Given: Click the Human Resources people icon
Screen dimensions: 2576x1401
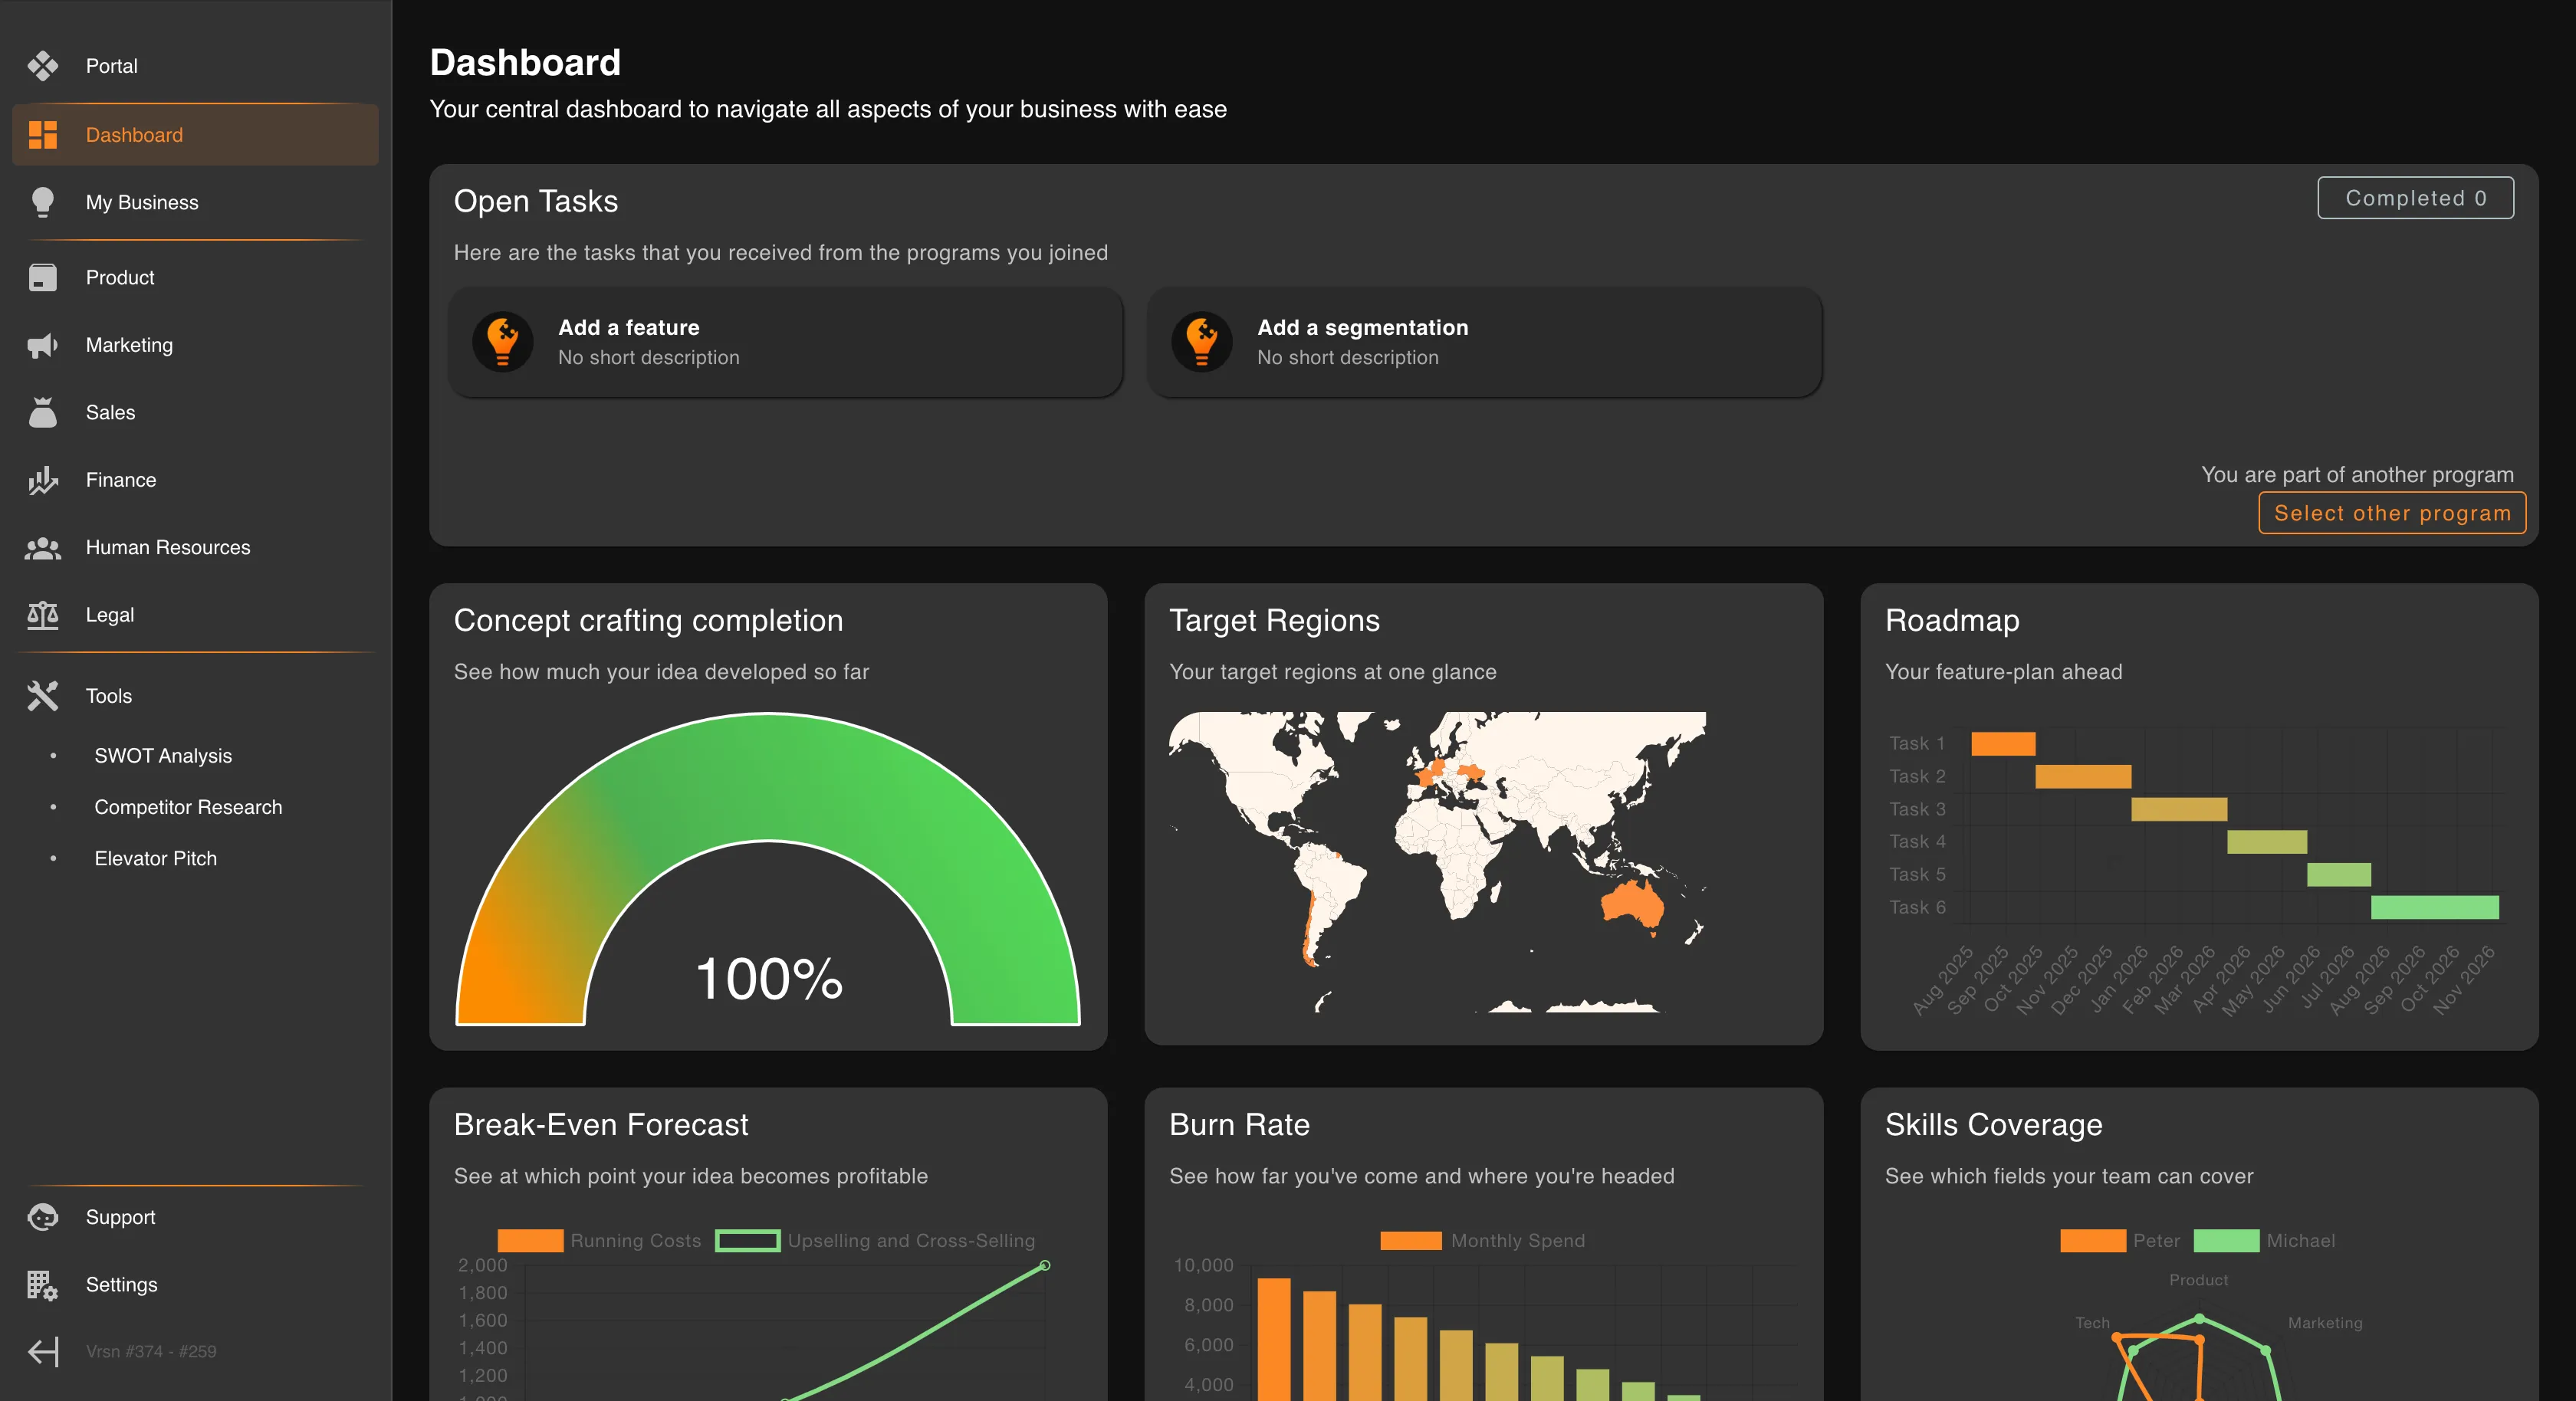Looking at the screenshot, I should 42,548.
